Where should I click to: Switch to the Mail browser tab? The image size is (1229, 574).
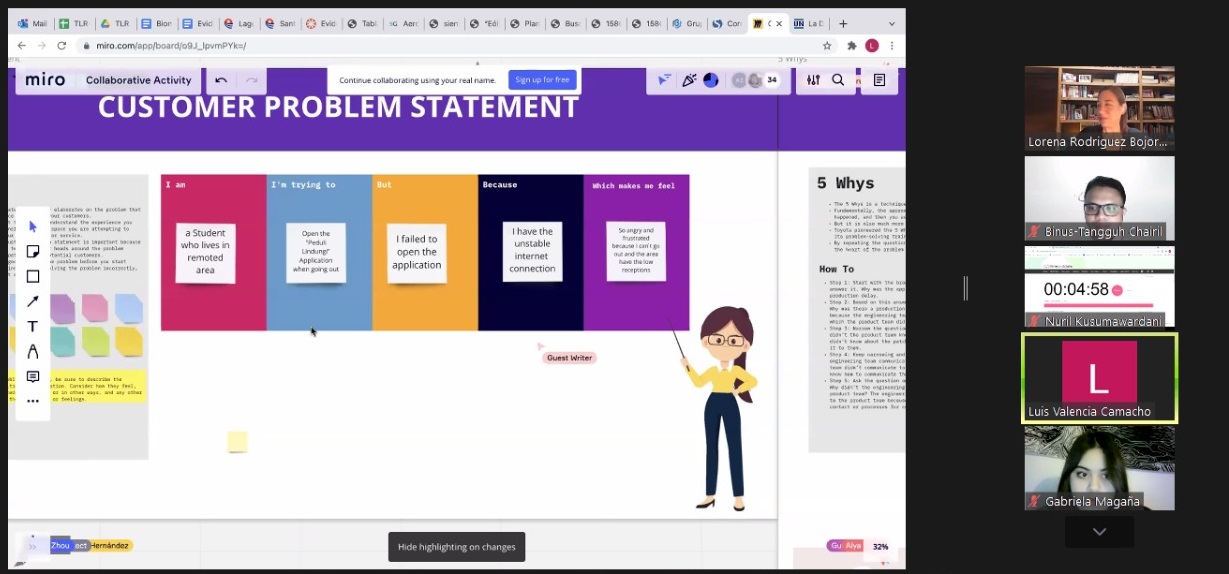(x=33, y=23)
